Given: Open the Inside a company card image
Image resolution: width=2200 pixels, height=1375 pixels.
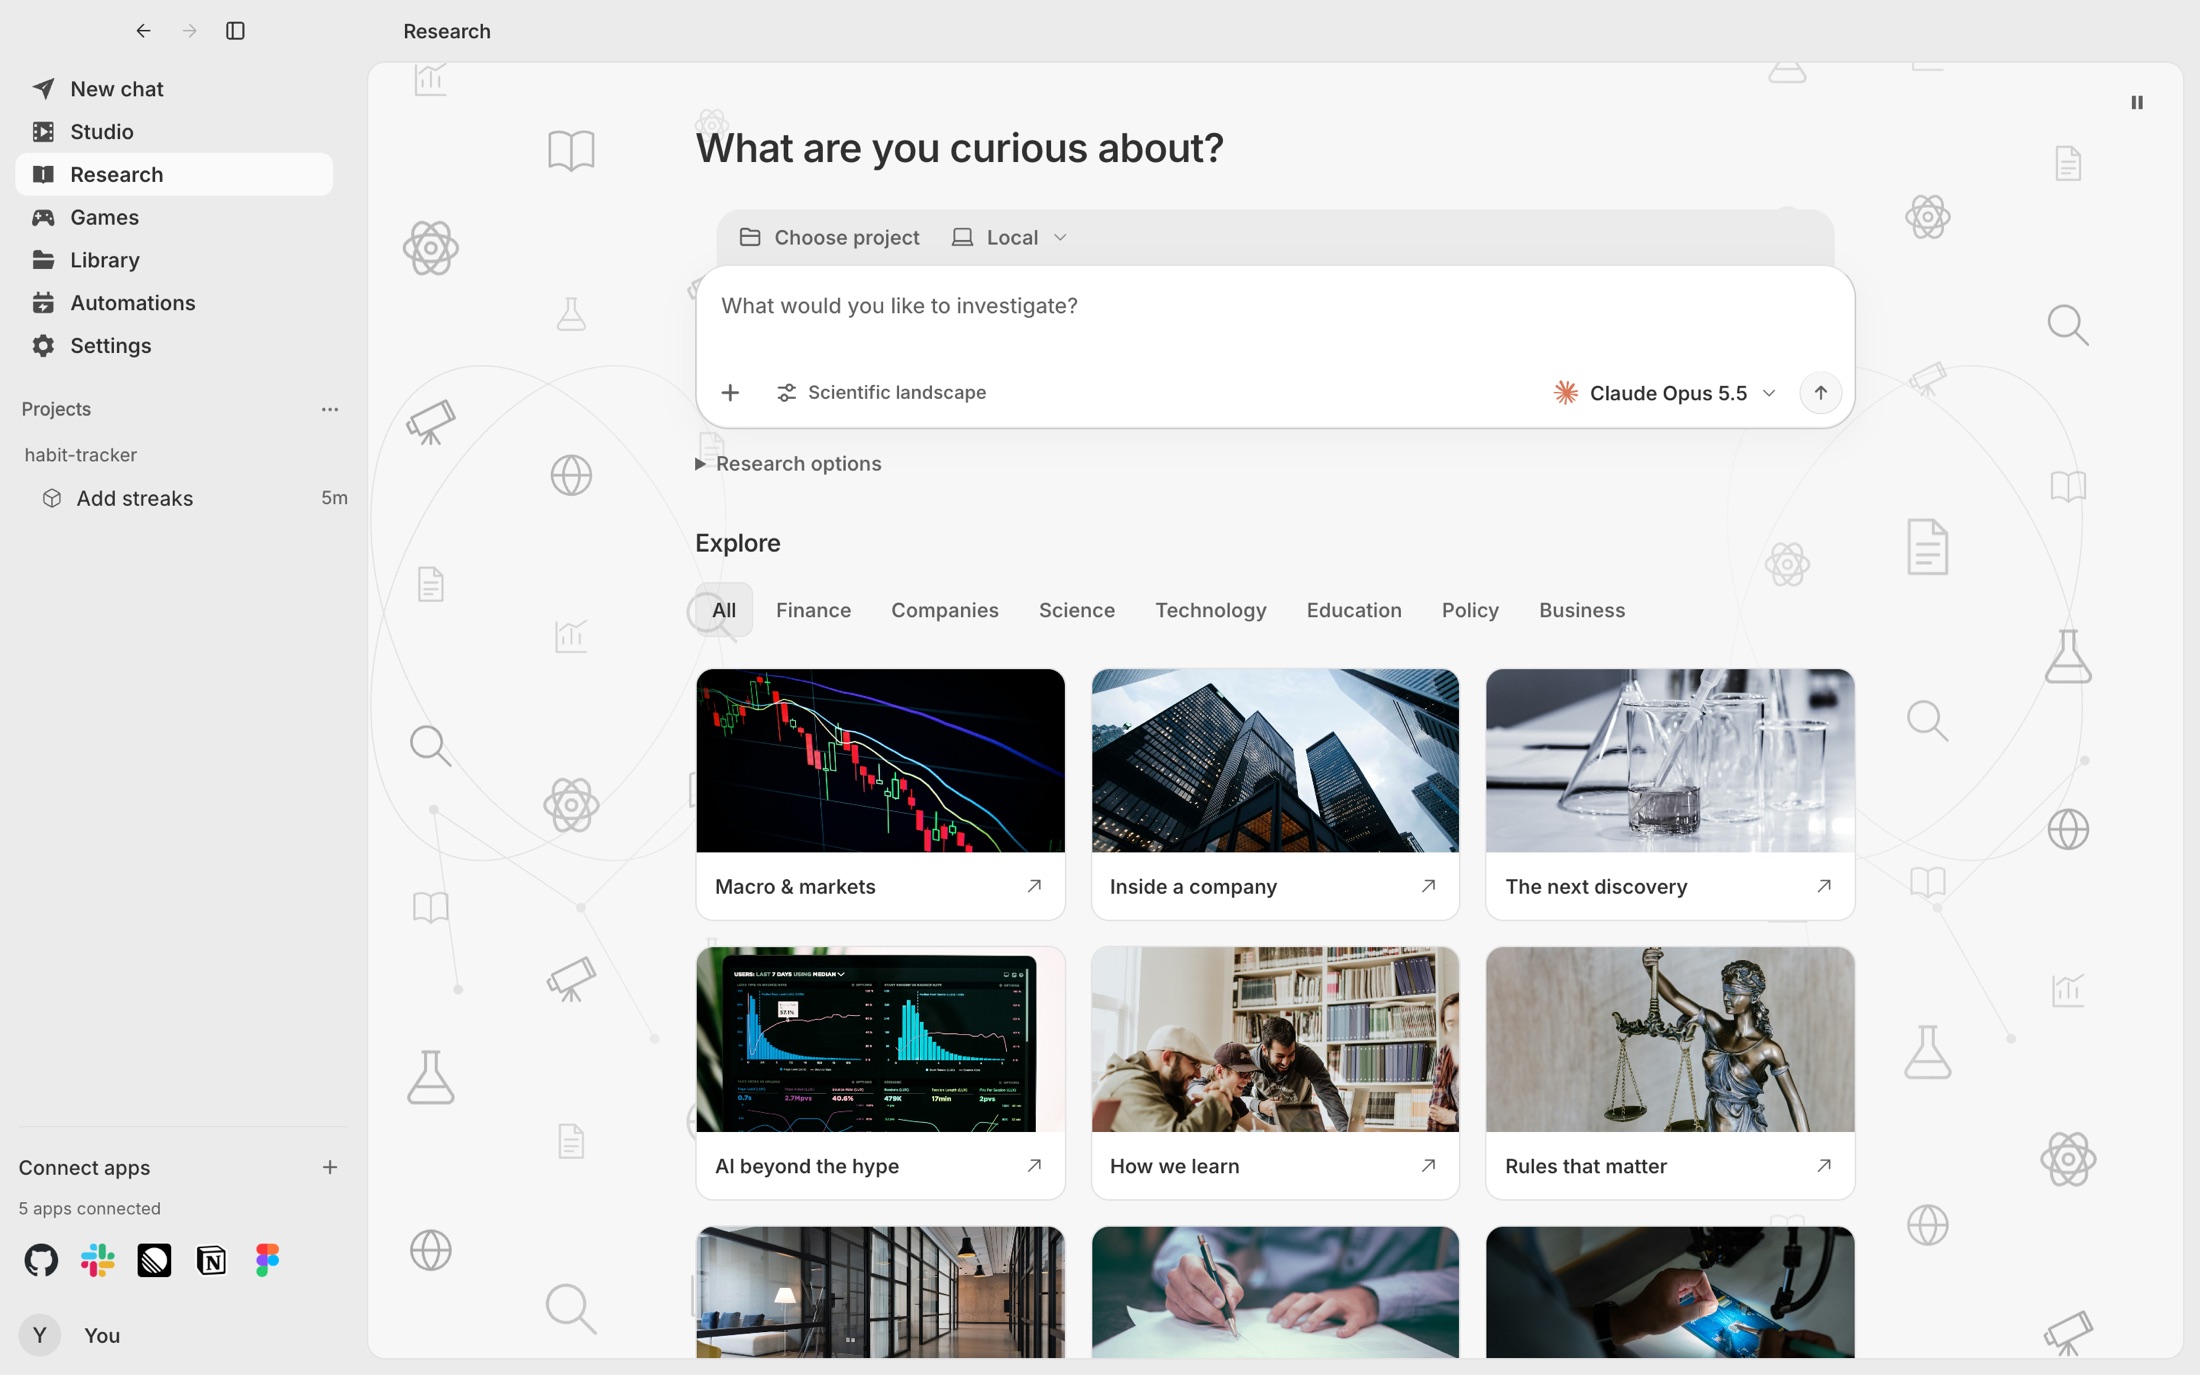Looking at the screenshot, I should pyautogui.click(x=1275, y=761).
